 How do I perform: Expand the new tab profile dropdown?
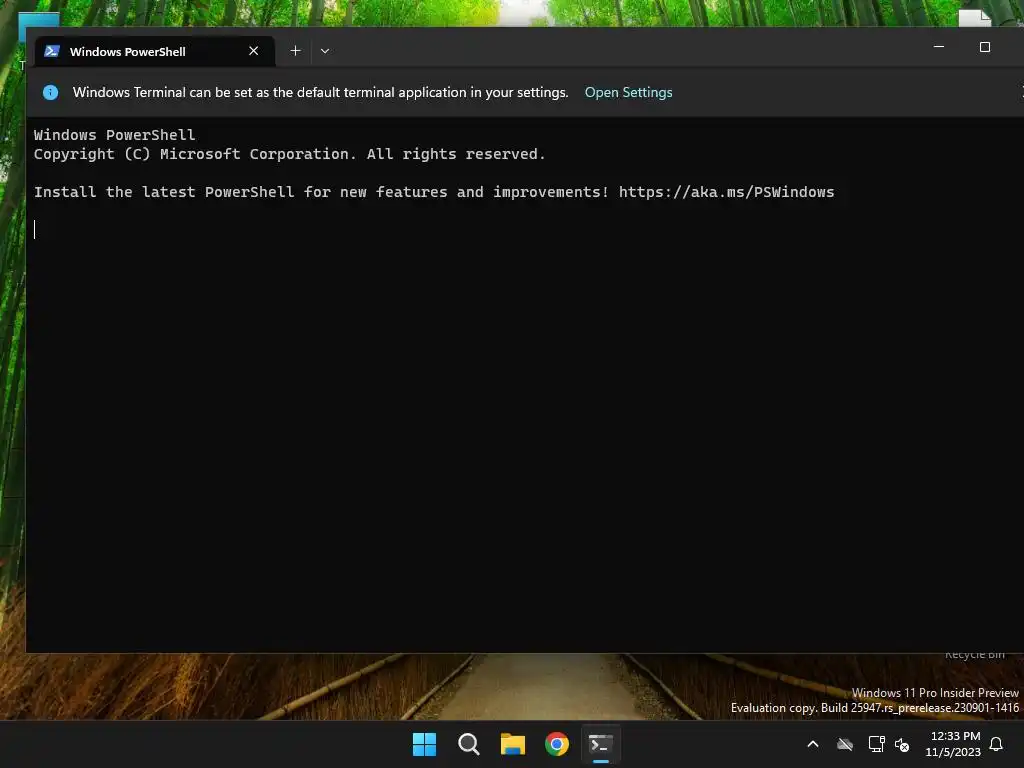tap(325, 51)
